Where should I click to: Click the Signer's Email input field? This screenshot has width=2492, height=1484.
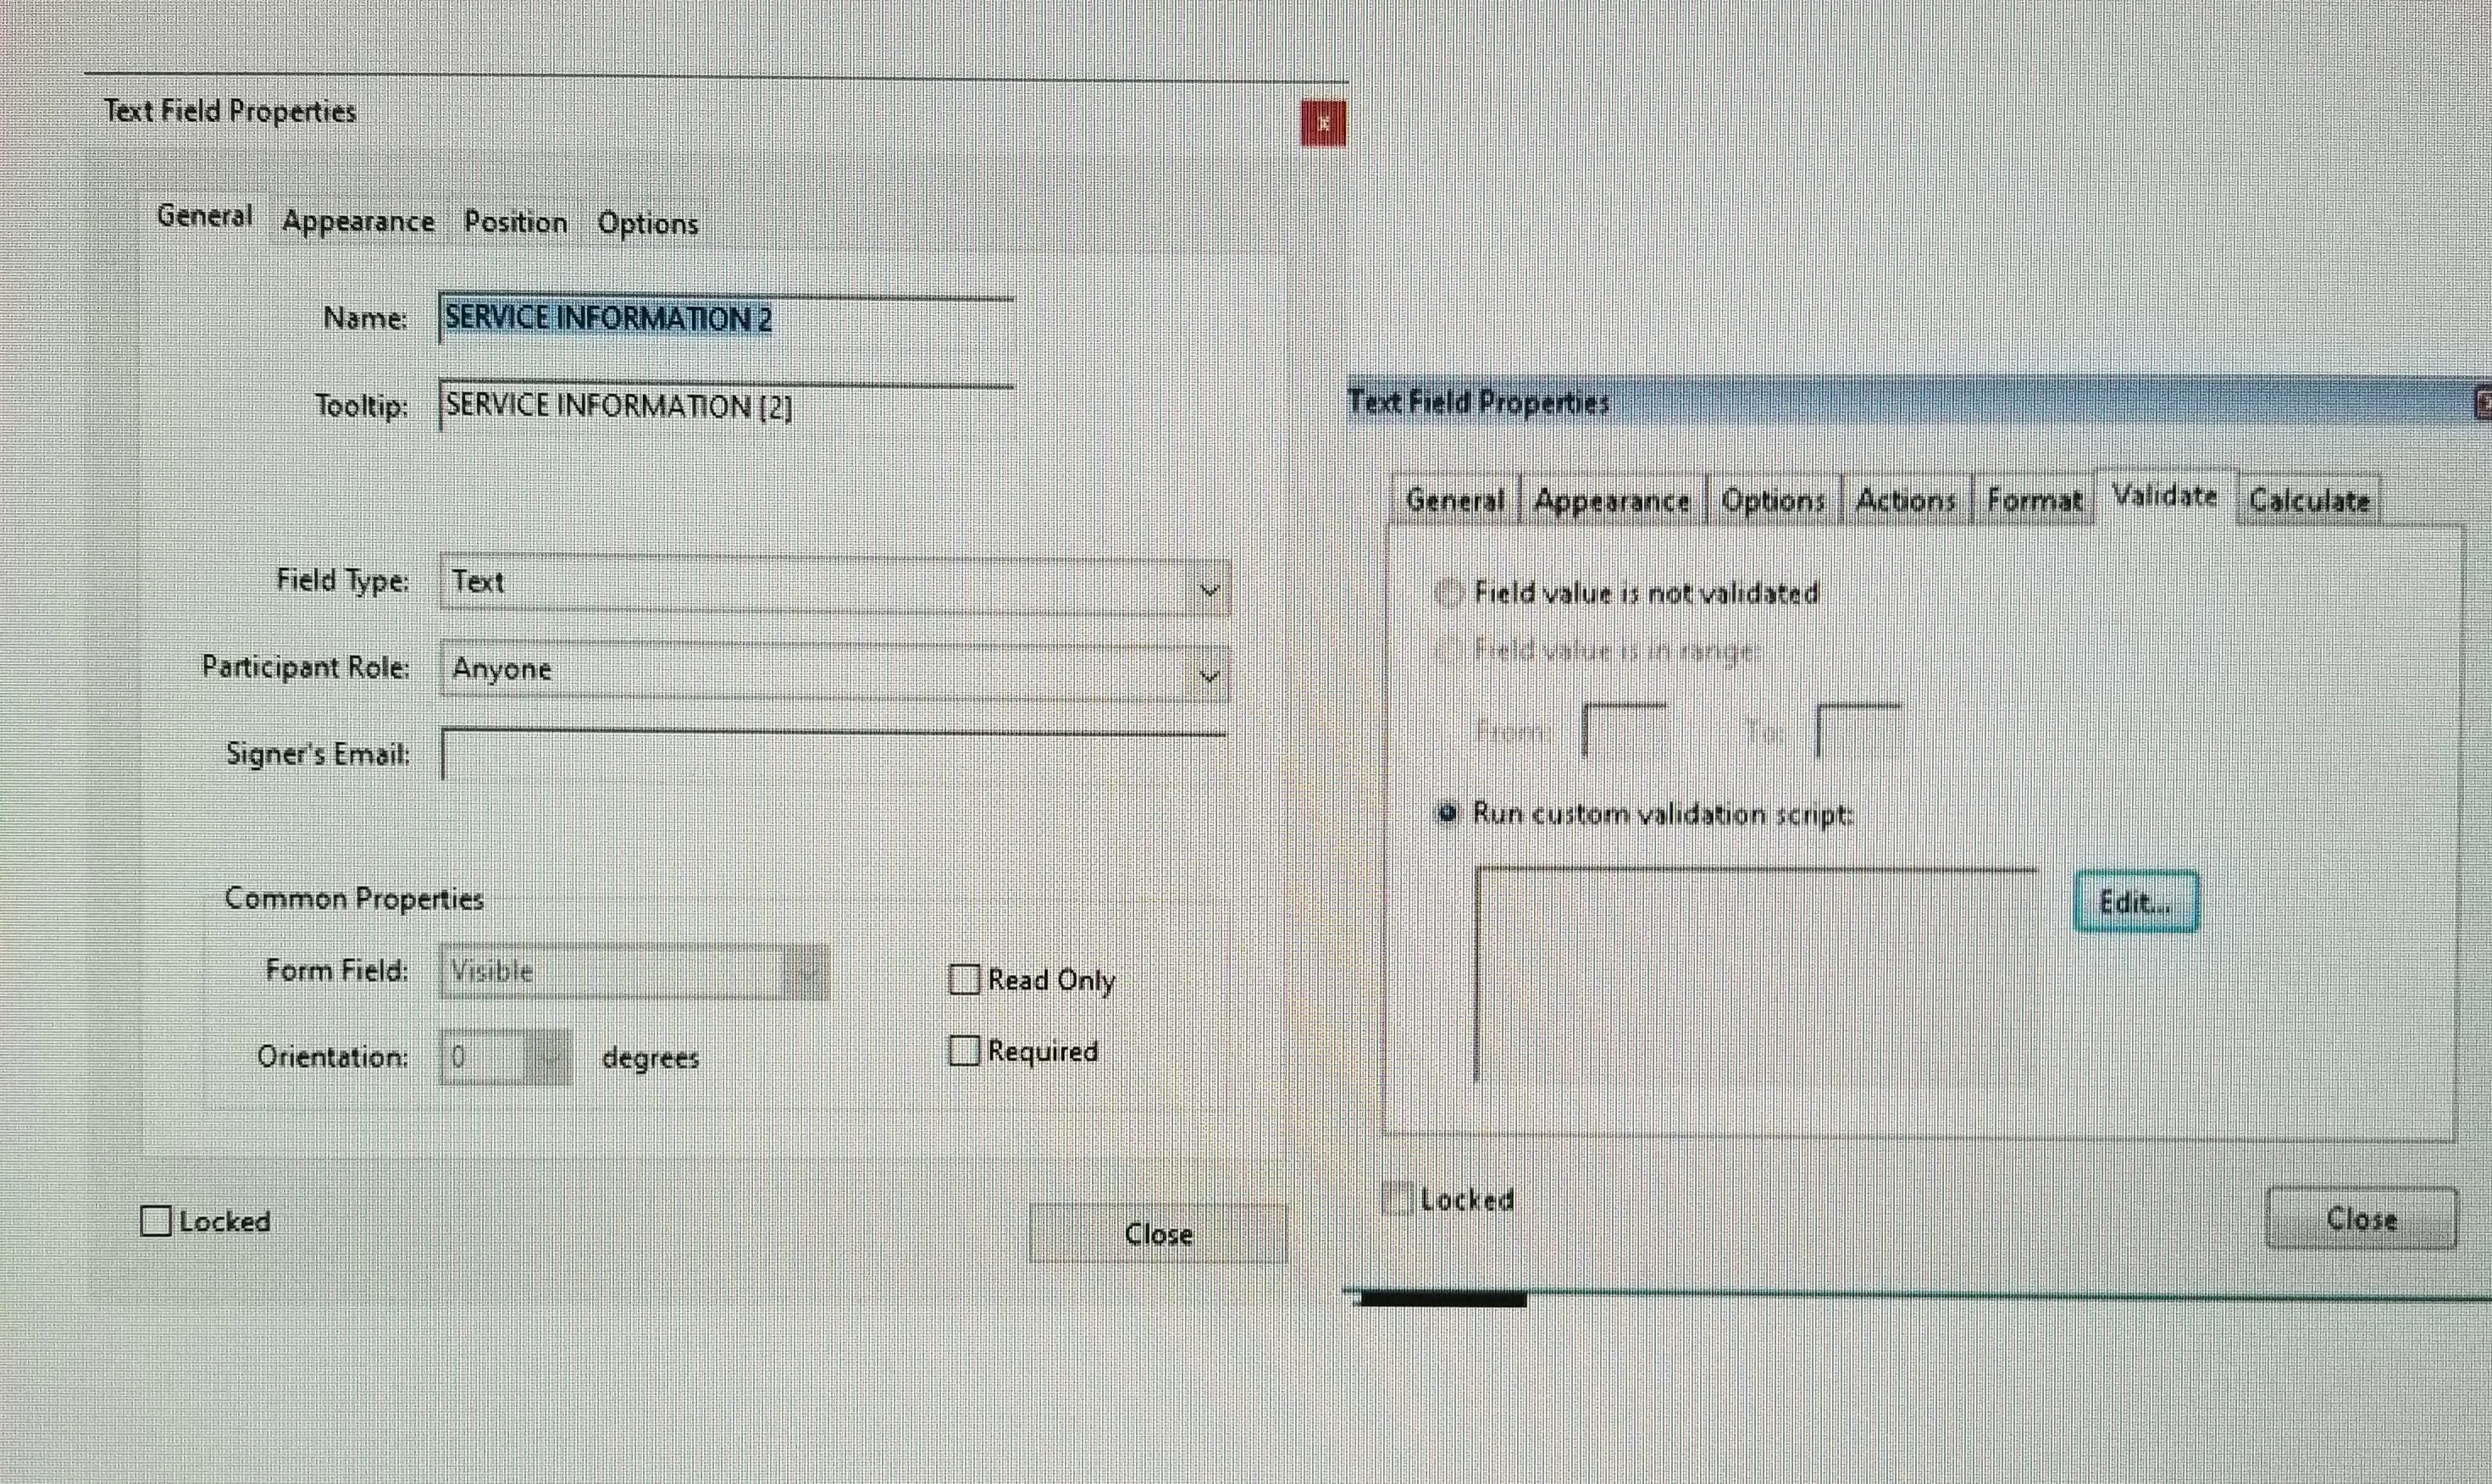click(x=834, y=756)
